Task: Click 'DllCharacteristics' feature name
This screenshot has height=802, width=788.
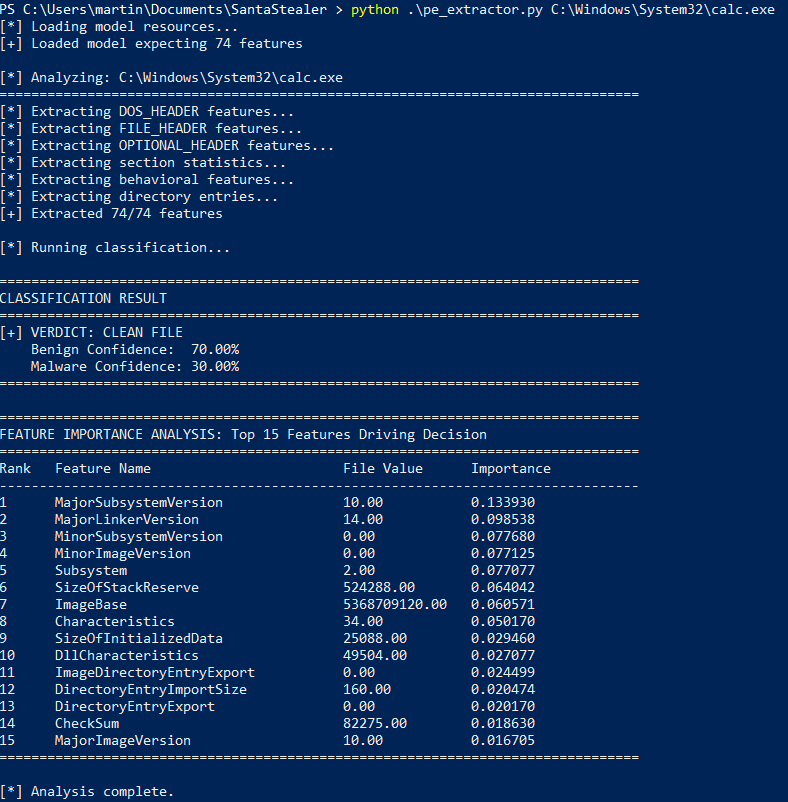Action: point(127,656)
